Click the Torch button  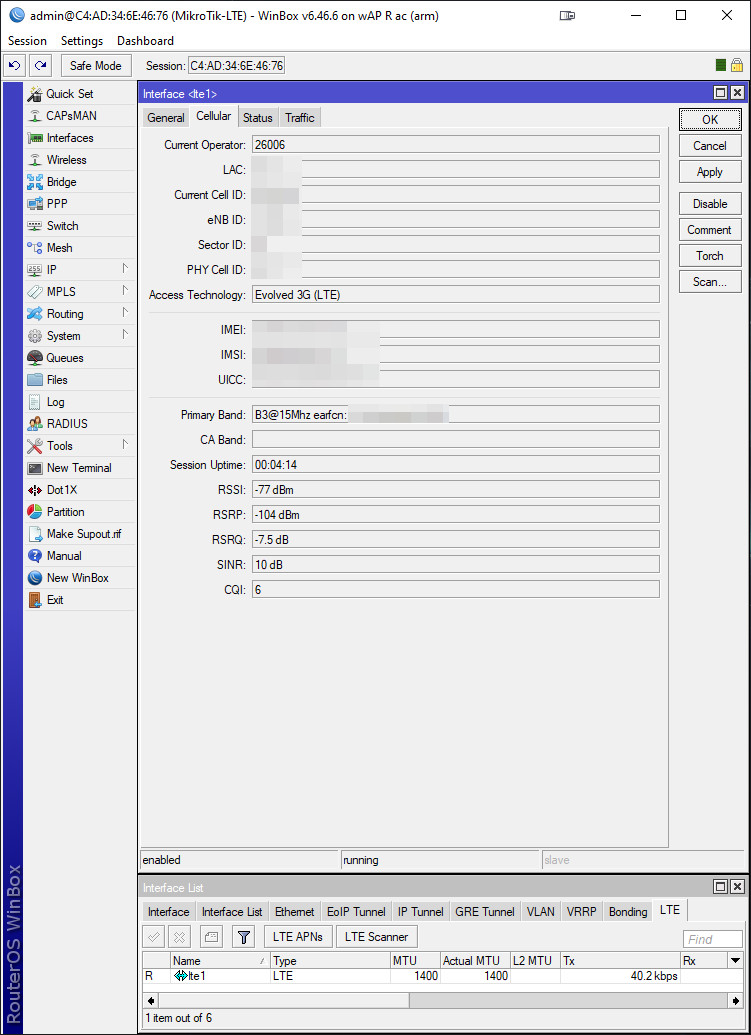[x=710, y=255]
